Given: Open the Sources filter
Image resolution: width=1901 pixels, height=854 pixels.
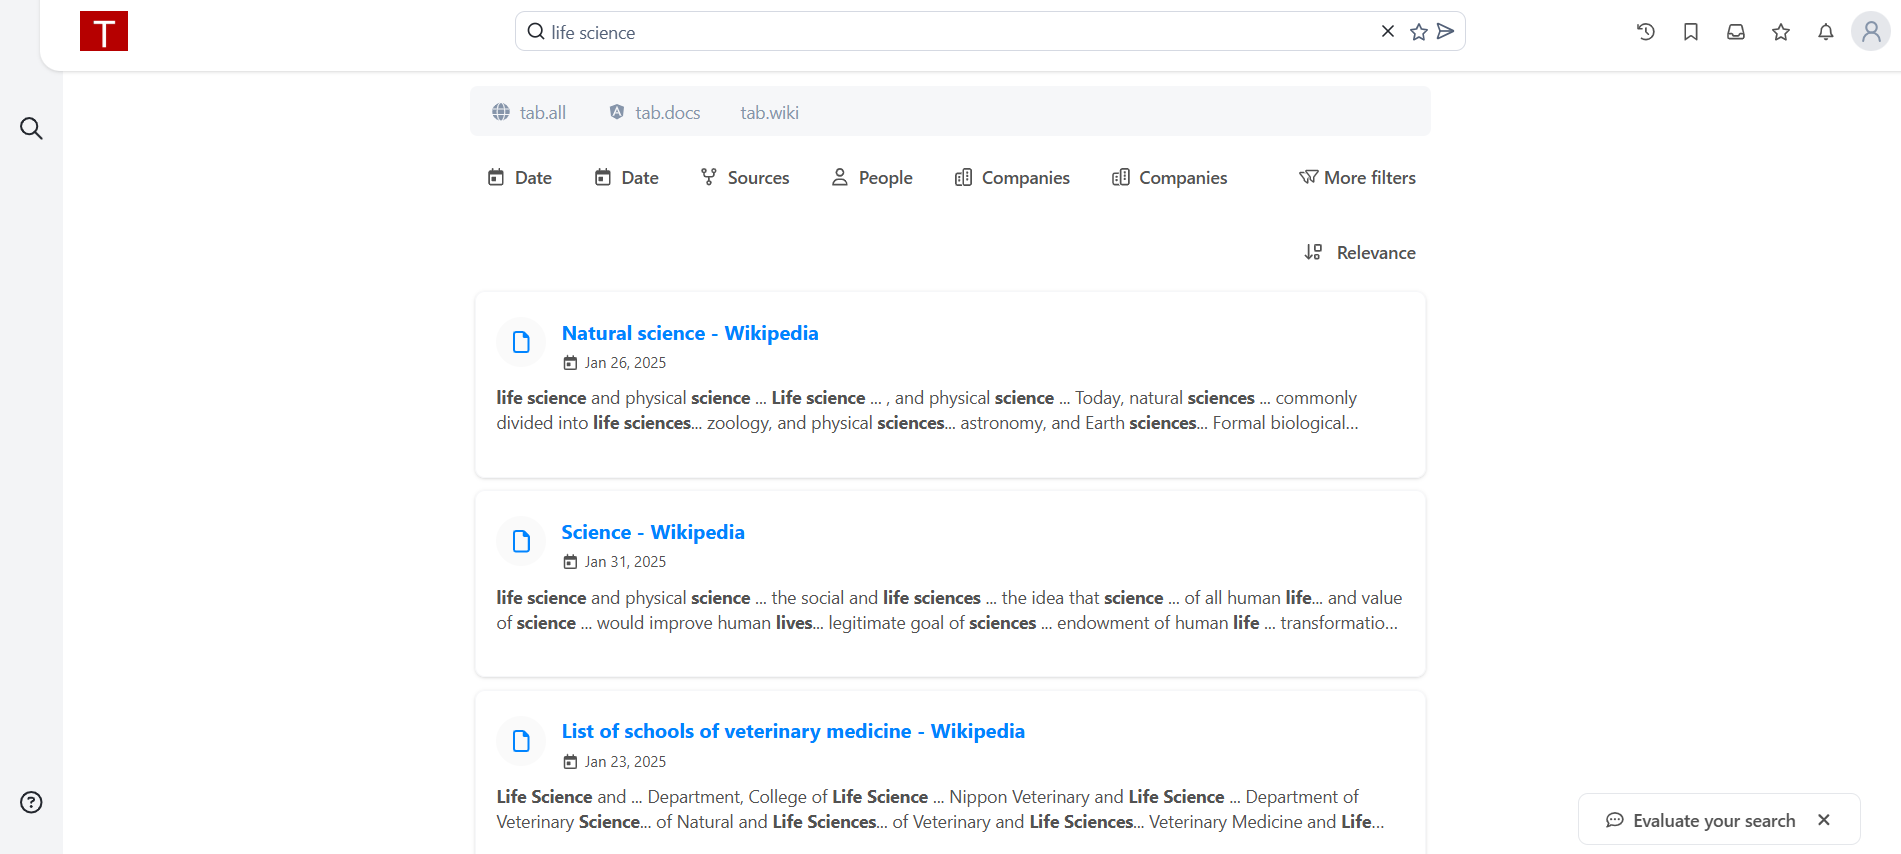Looking at the screenshot, I should 745,177.
